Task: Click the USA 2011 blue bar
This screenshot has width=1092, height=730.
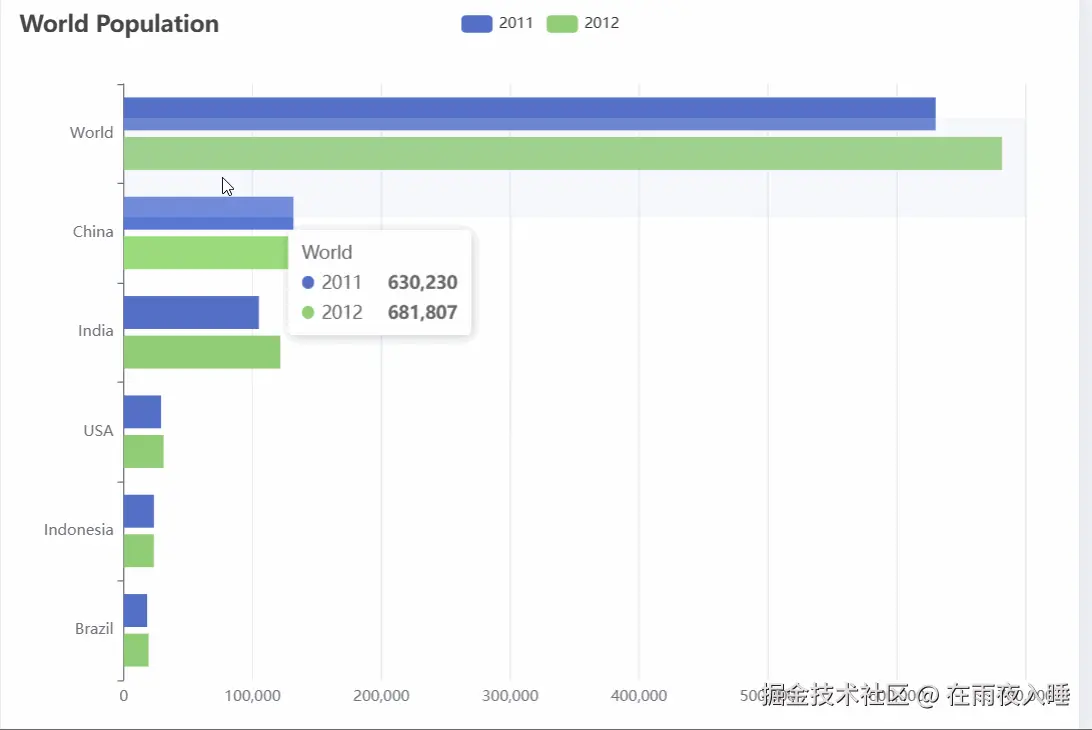Action: [142, 412]
